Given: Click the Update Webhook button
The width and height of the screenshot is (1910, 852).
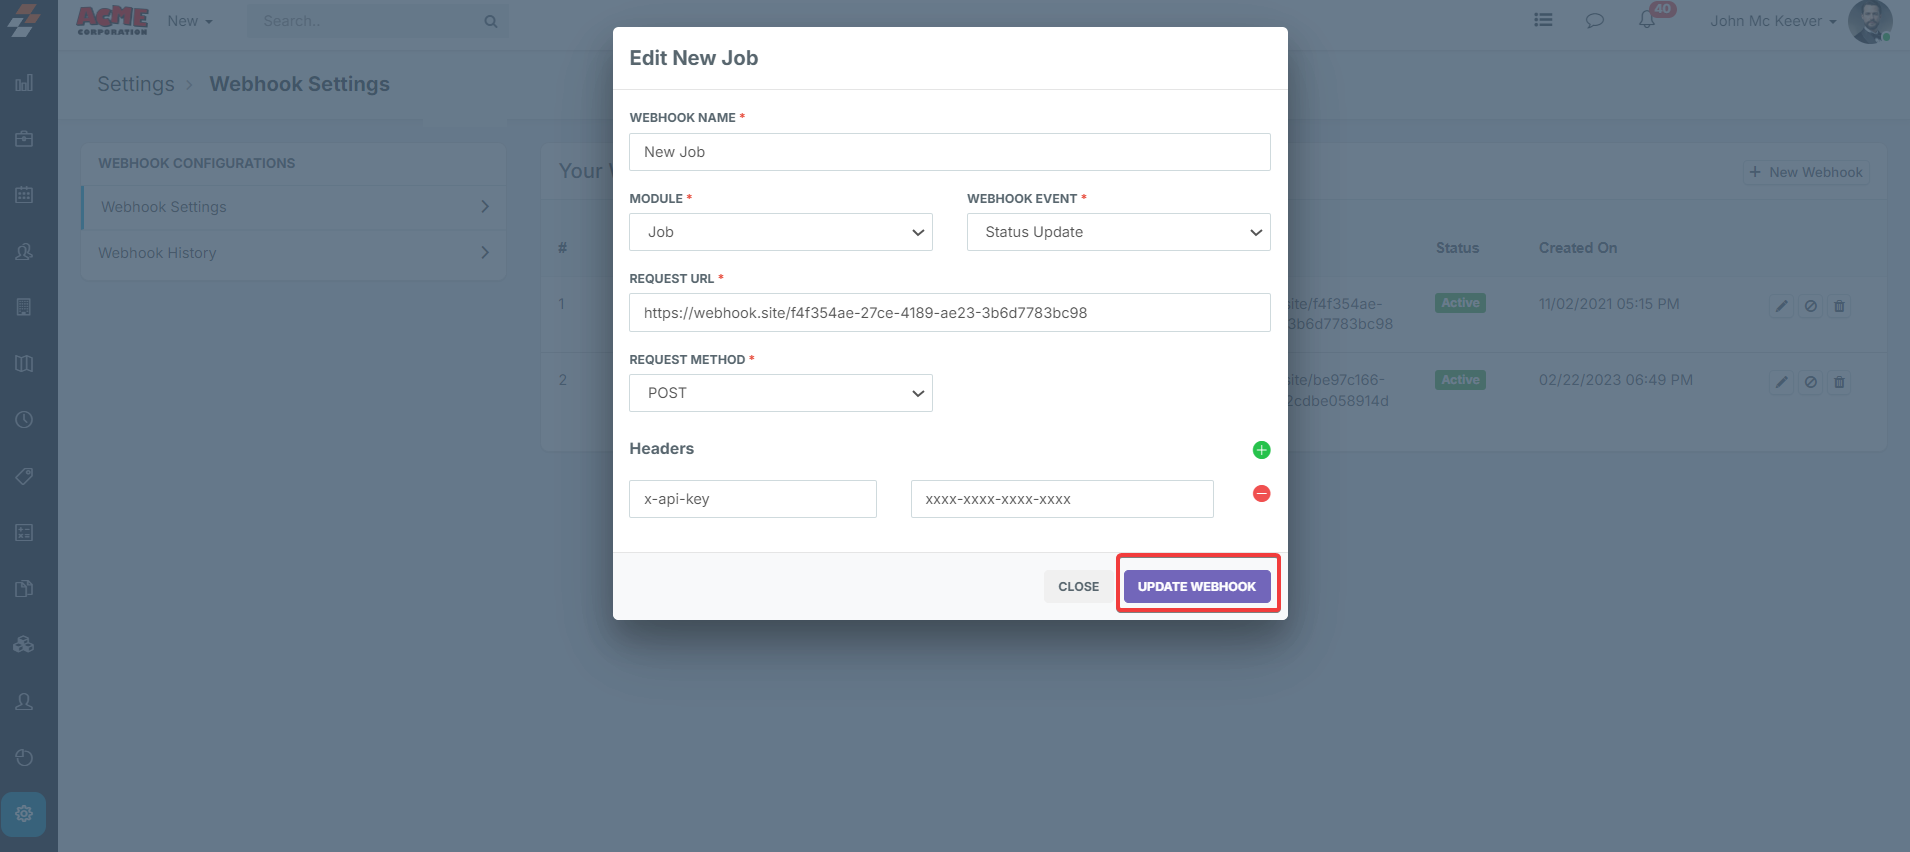Looking at the screenshot, I should point(1196,587).
